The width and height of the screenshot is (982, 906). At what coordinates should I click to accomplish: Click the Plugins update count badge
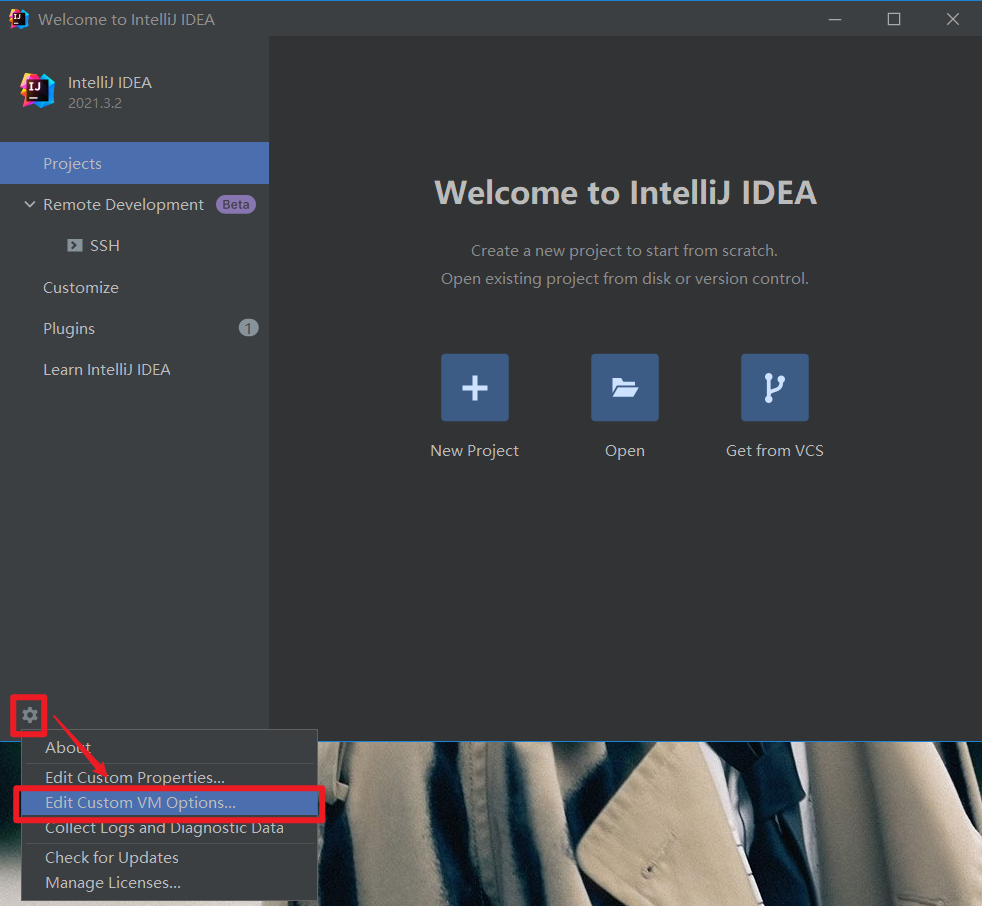tap(248, 328)
